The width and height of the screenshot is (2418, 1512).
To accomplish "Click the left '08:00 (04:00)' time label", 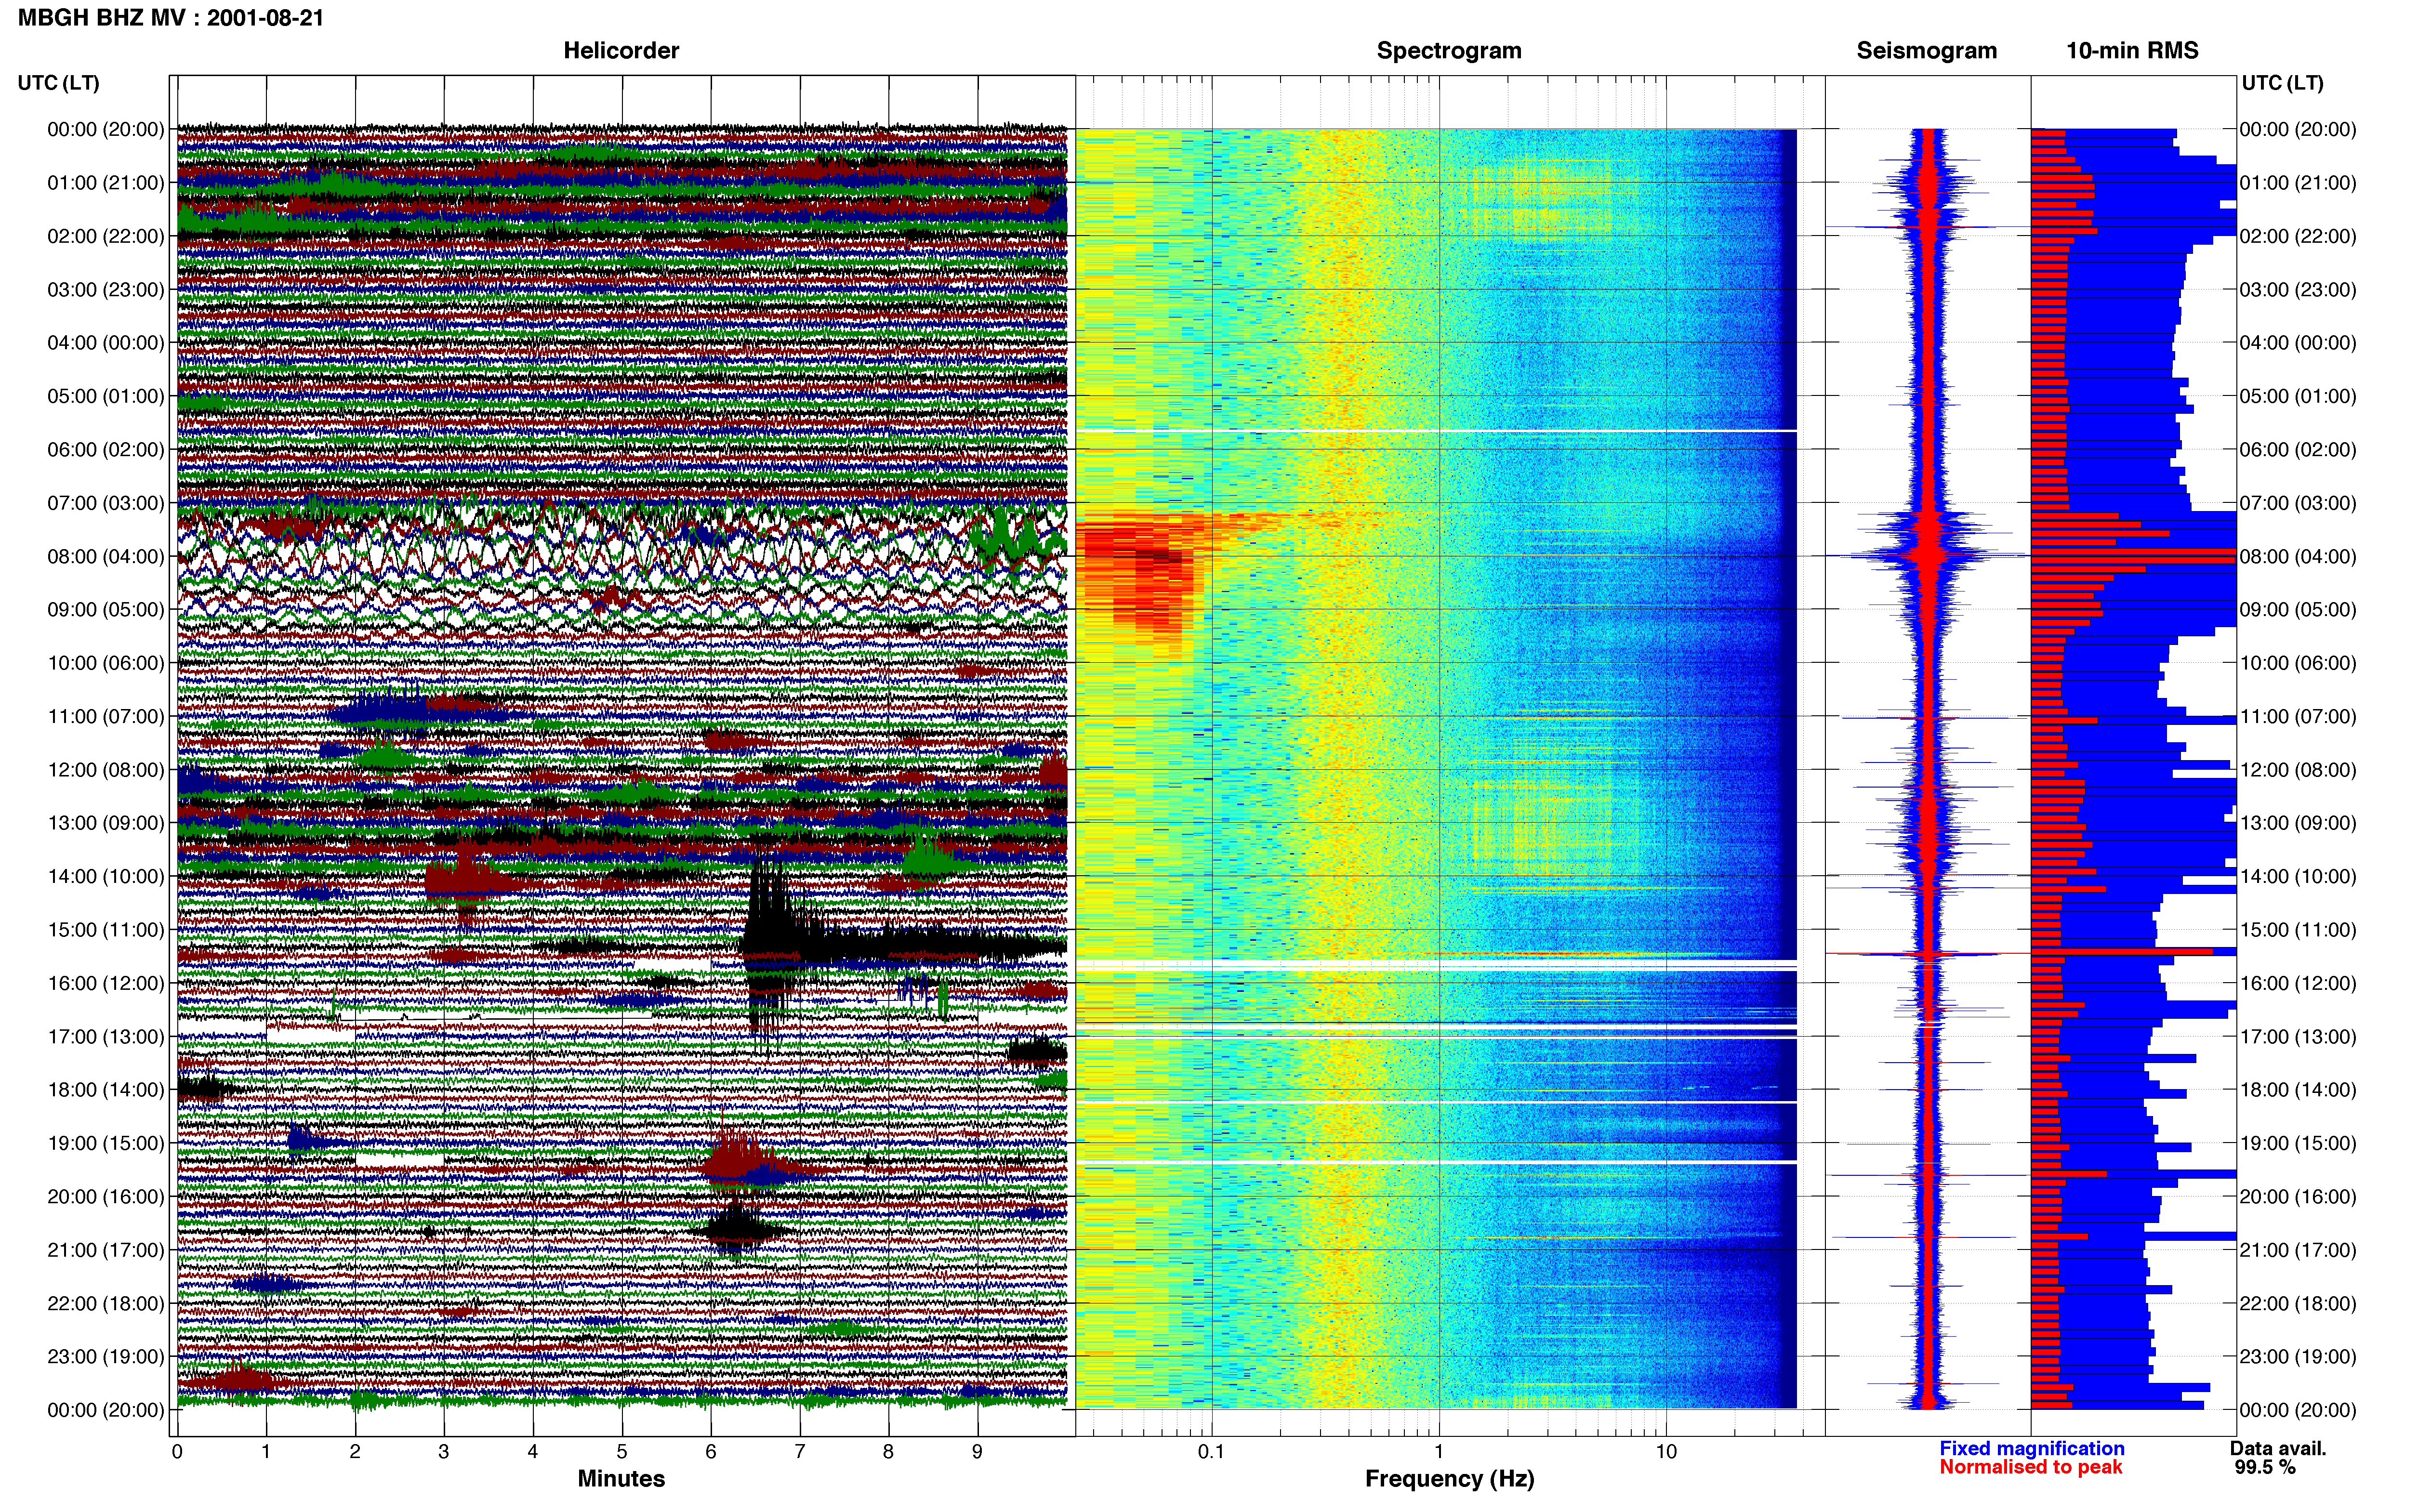I will coord(106,556).
